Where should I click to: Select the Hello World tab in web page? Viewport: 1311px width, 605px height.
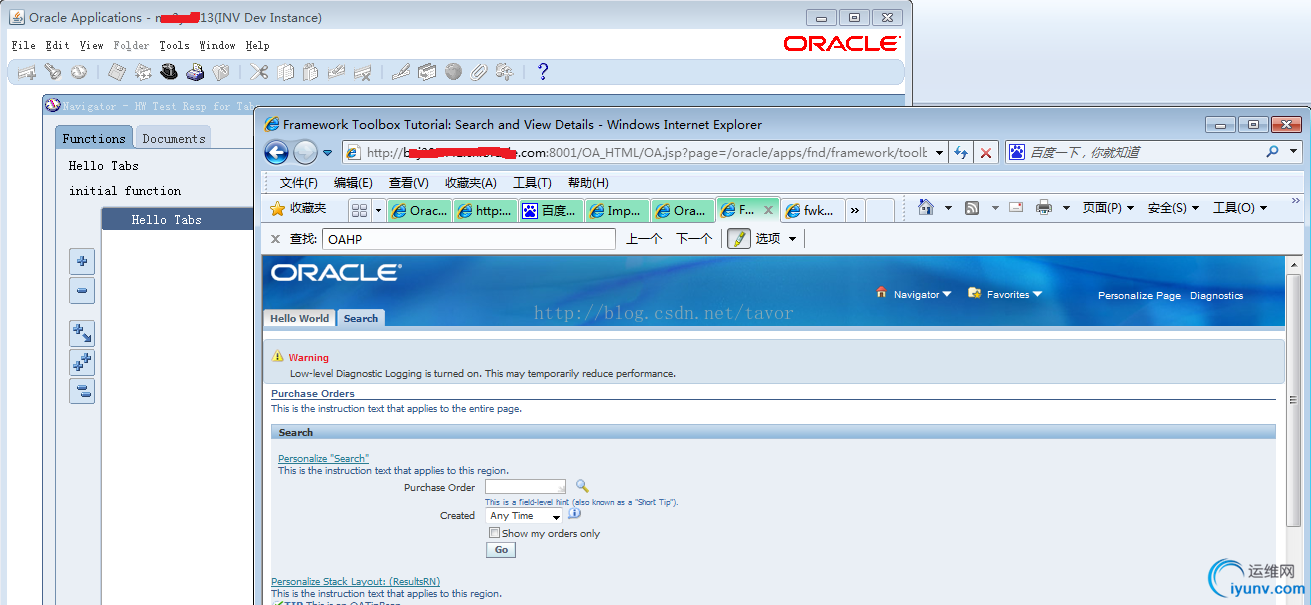(299, 318)
